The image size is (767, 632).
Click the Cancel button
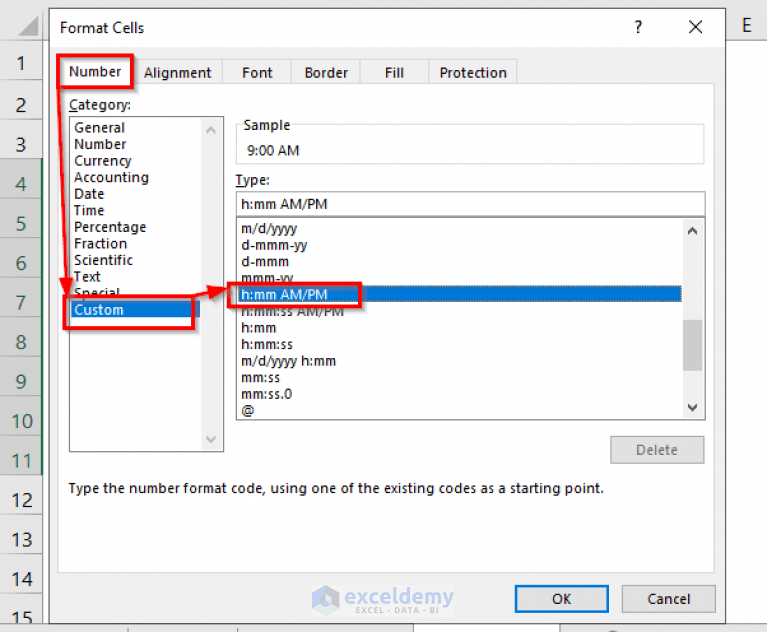pos(668,599)
